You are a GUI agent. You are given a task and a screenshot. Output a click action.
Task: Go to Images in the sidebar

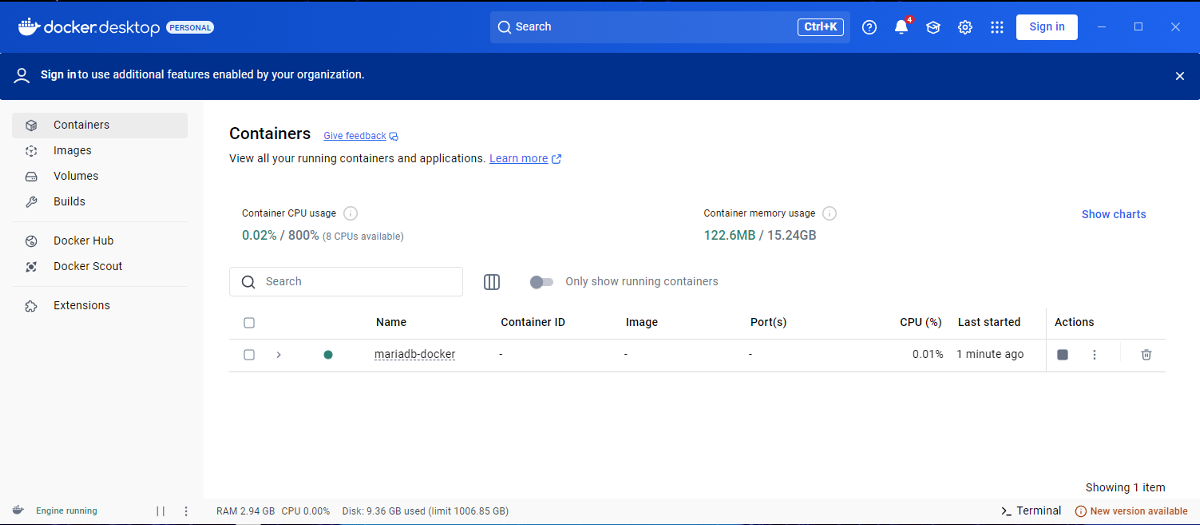pyautogui.click(x=72, y=151)
